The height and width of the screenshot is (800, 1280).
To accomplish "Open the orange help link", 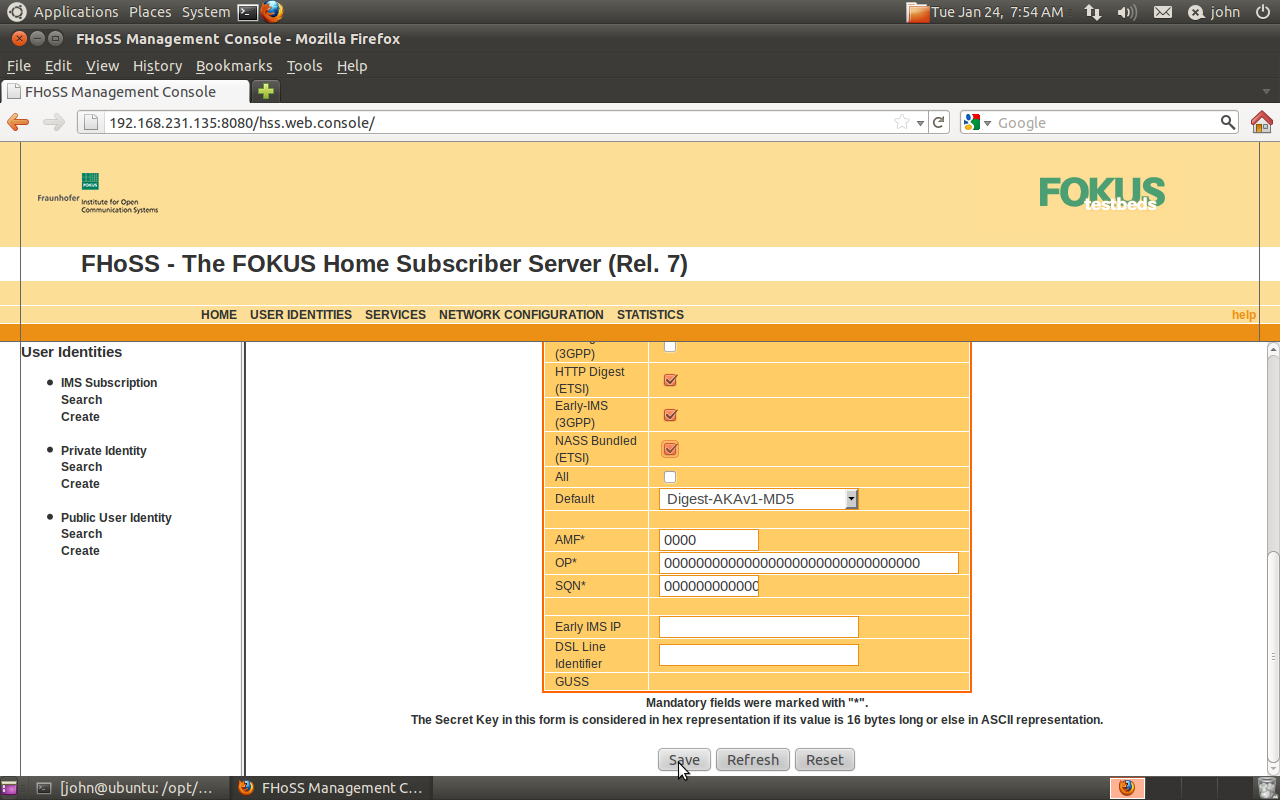I will (1243, 314).
